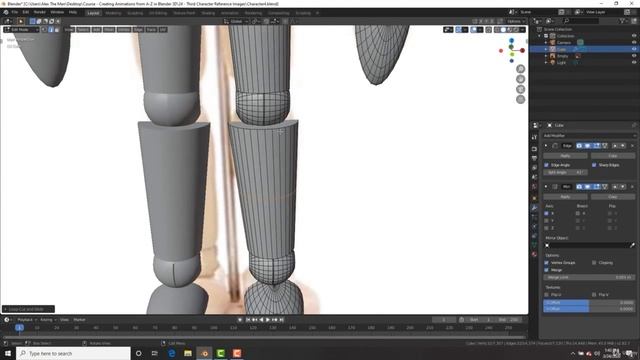
Task: Switch perspective/orthographic via gizmo button
Action: click(520, 99)
